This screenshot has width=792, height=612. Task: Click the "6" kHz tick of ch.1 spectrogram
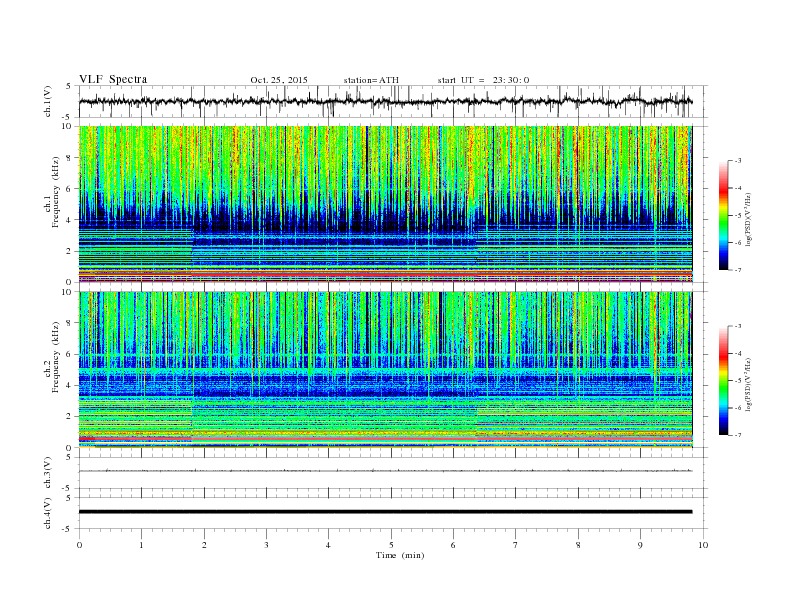coord(70,189)
